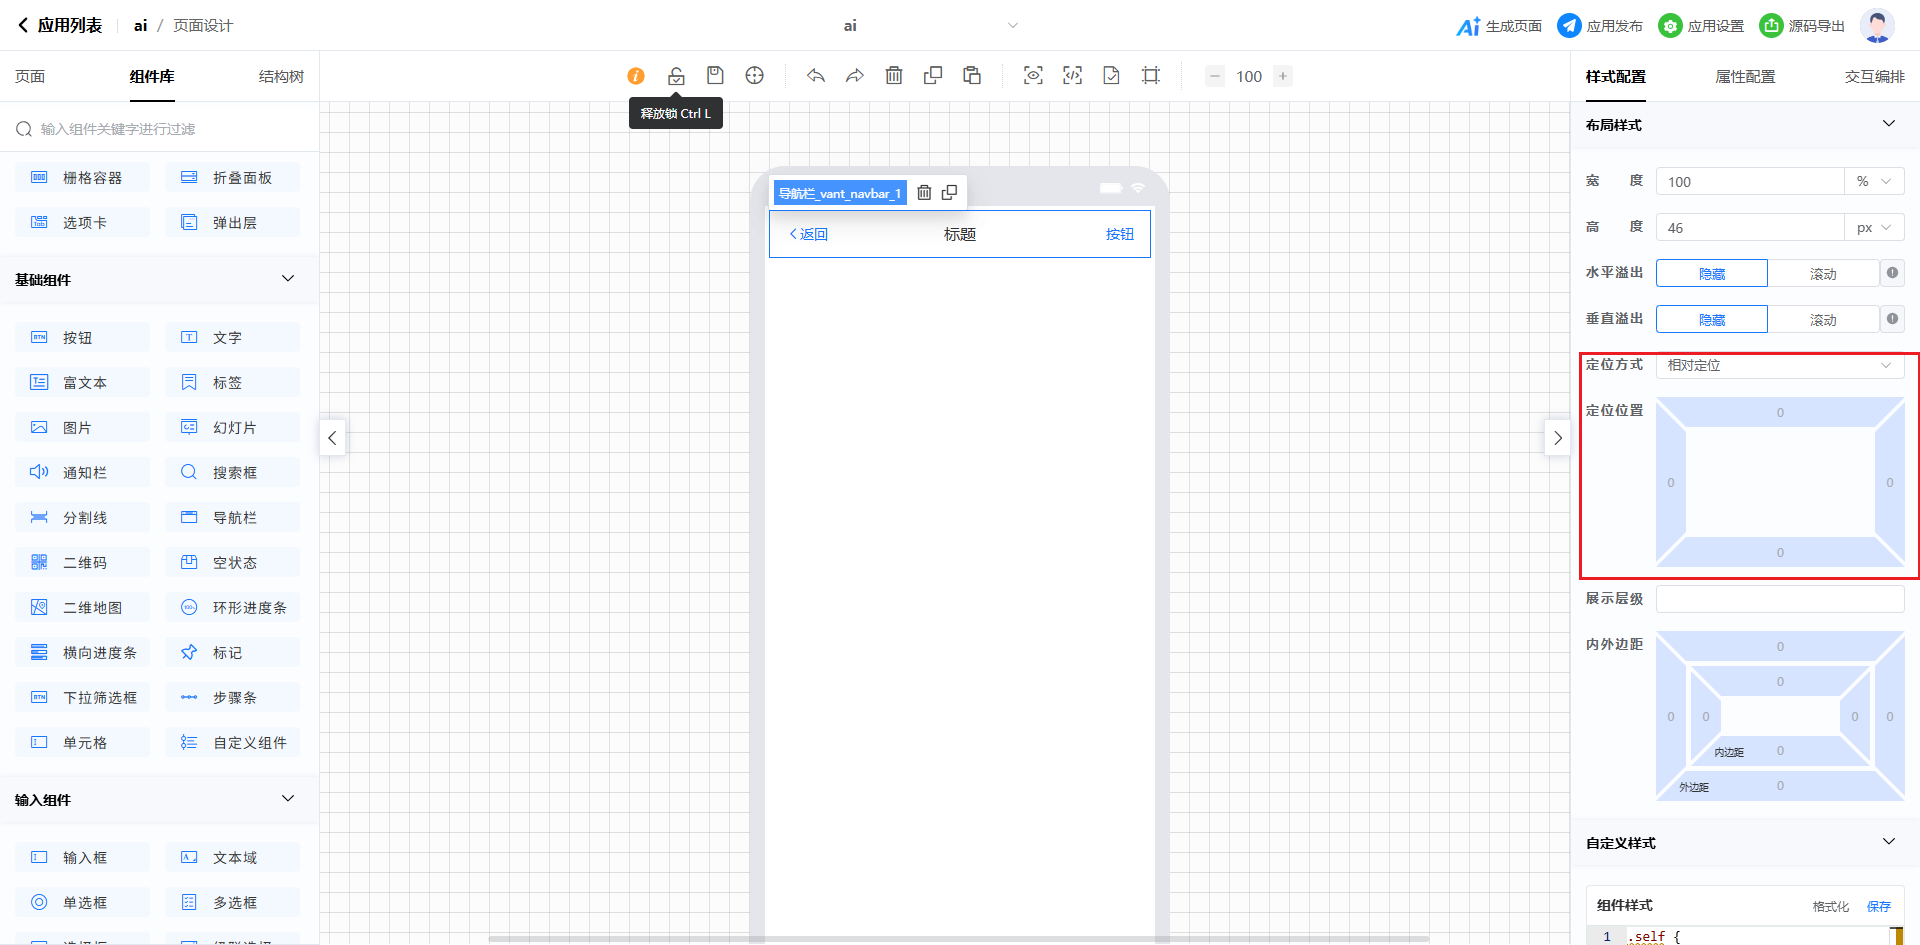The image size is (1920, 945).
Task: Set vertical overflow (垂直溢出) to 隐藏
Action: pos(1711,320)
